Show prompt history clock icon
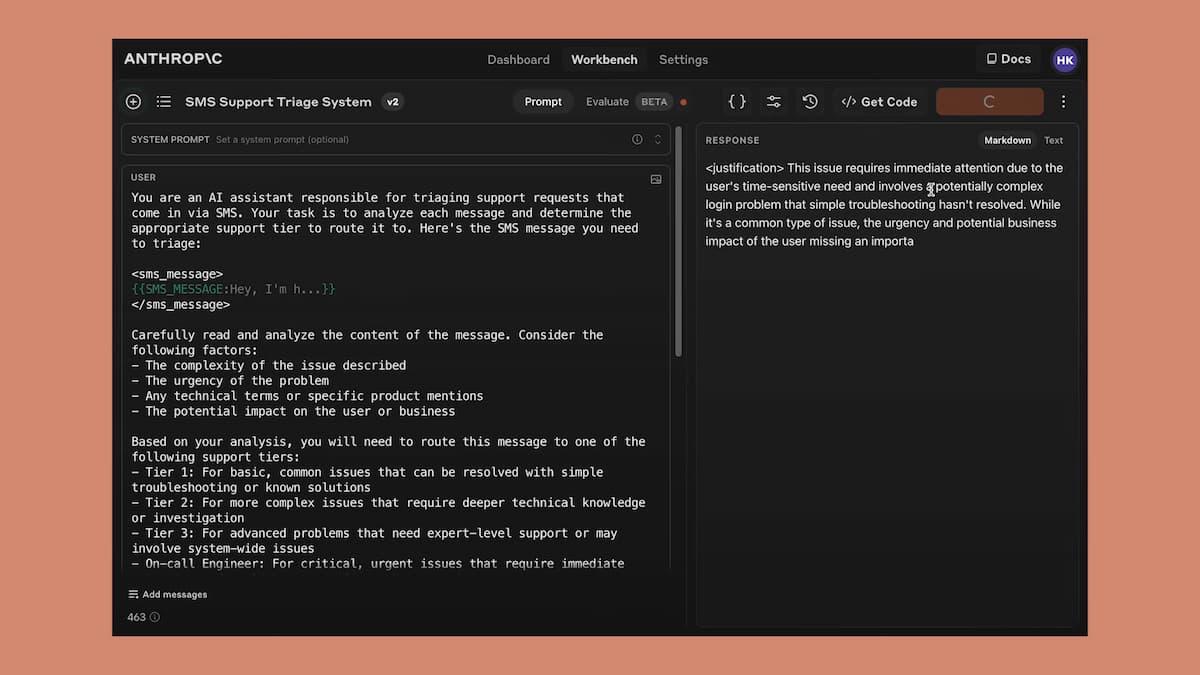The height and width of the screenshot is (675, 1200). pos(810,102)
